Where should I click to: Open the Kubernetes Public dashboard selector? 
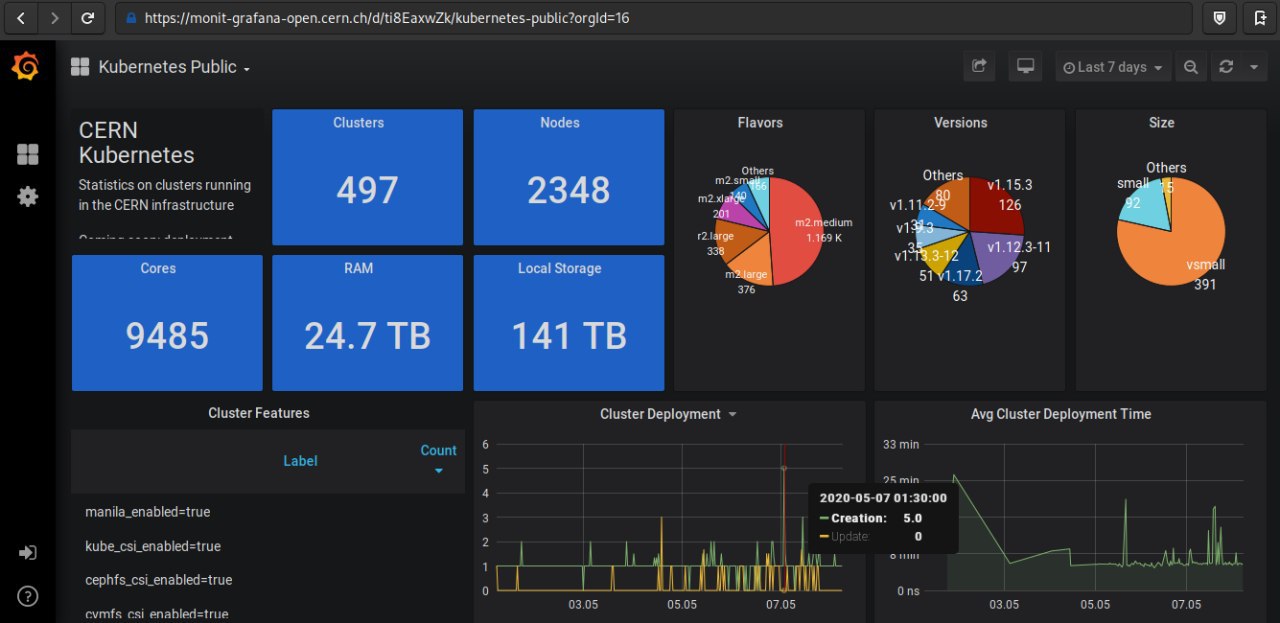click(x=174, y=67)
